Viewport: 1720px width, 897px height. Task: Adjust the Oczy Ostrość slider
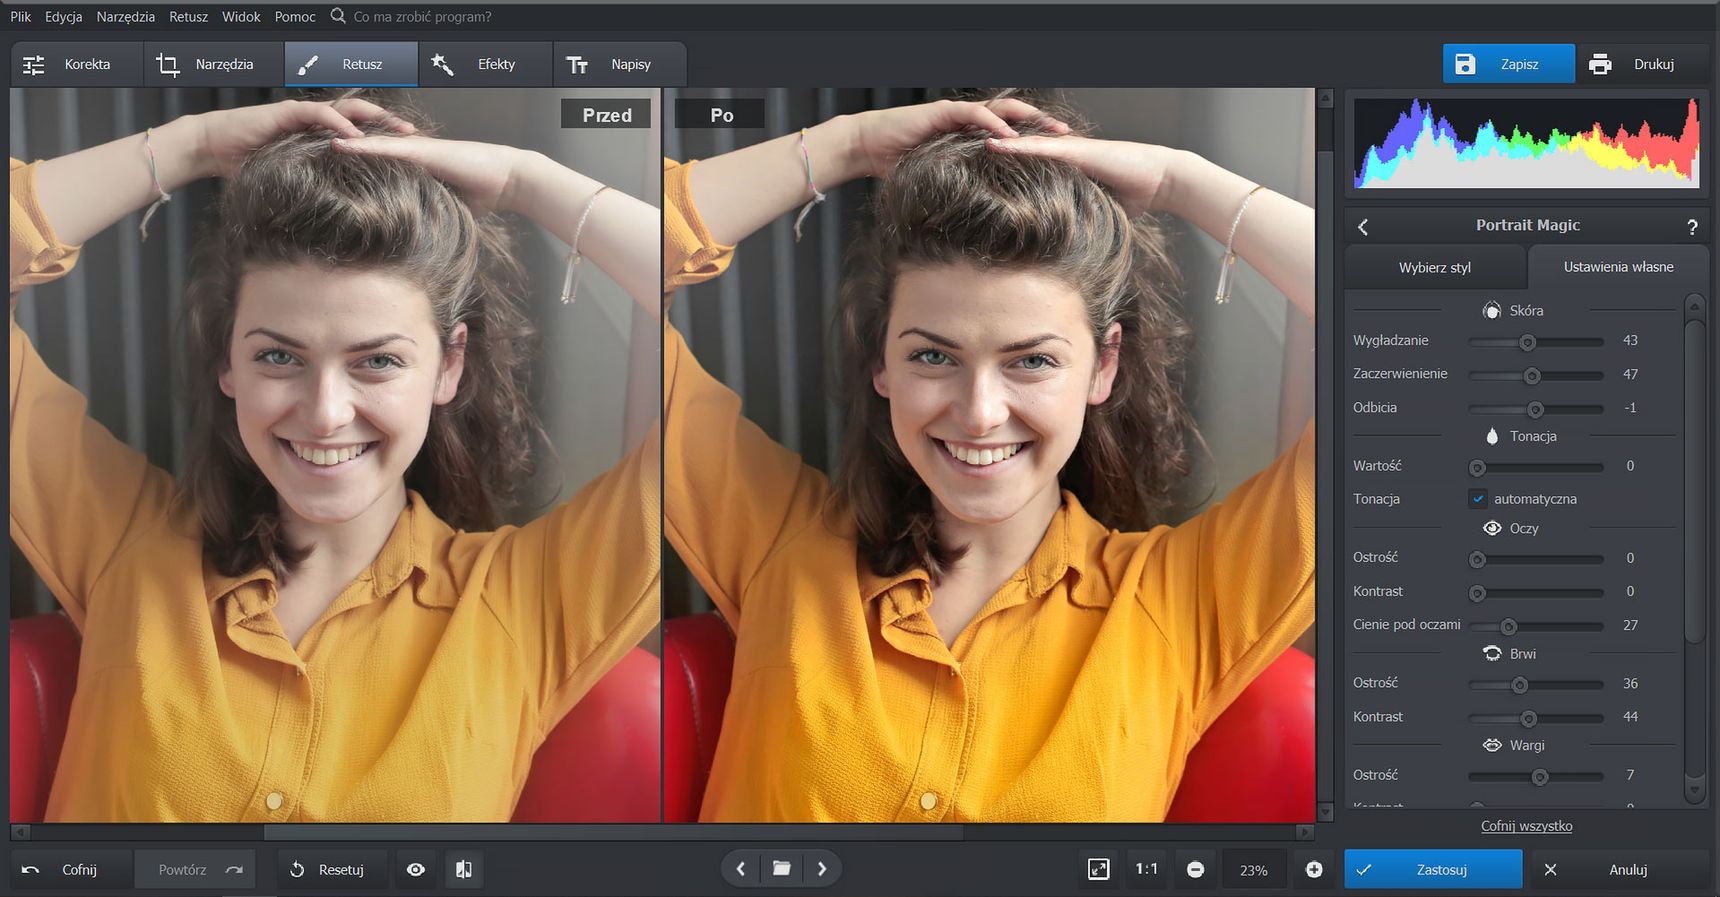point(1536,559)
